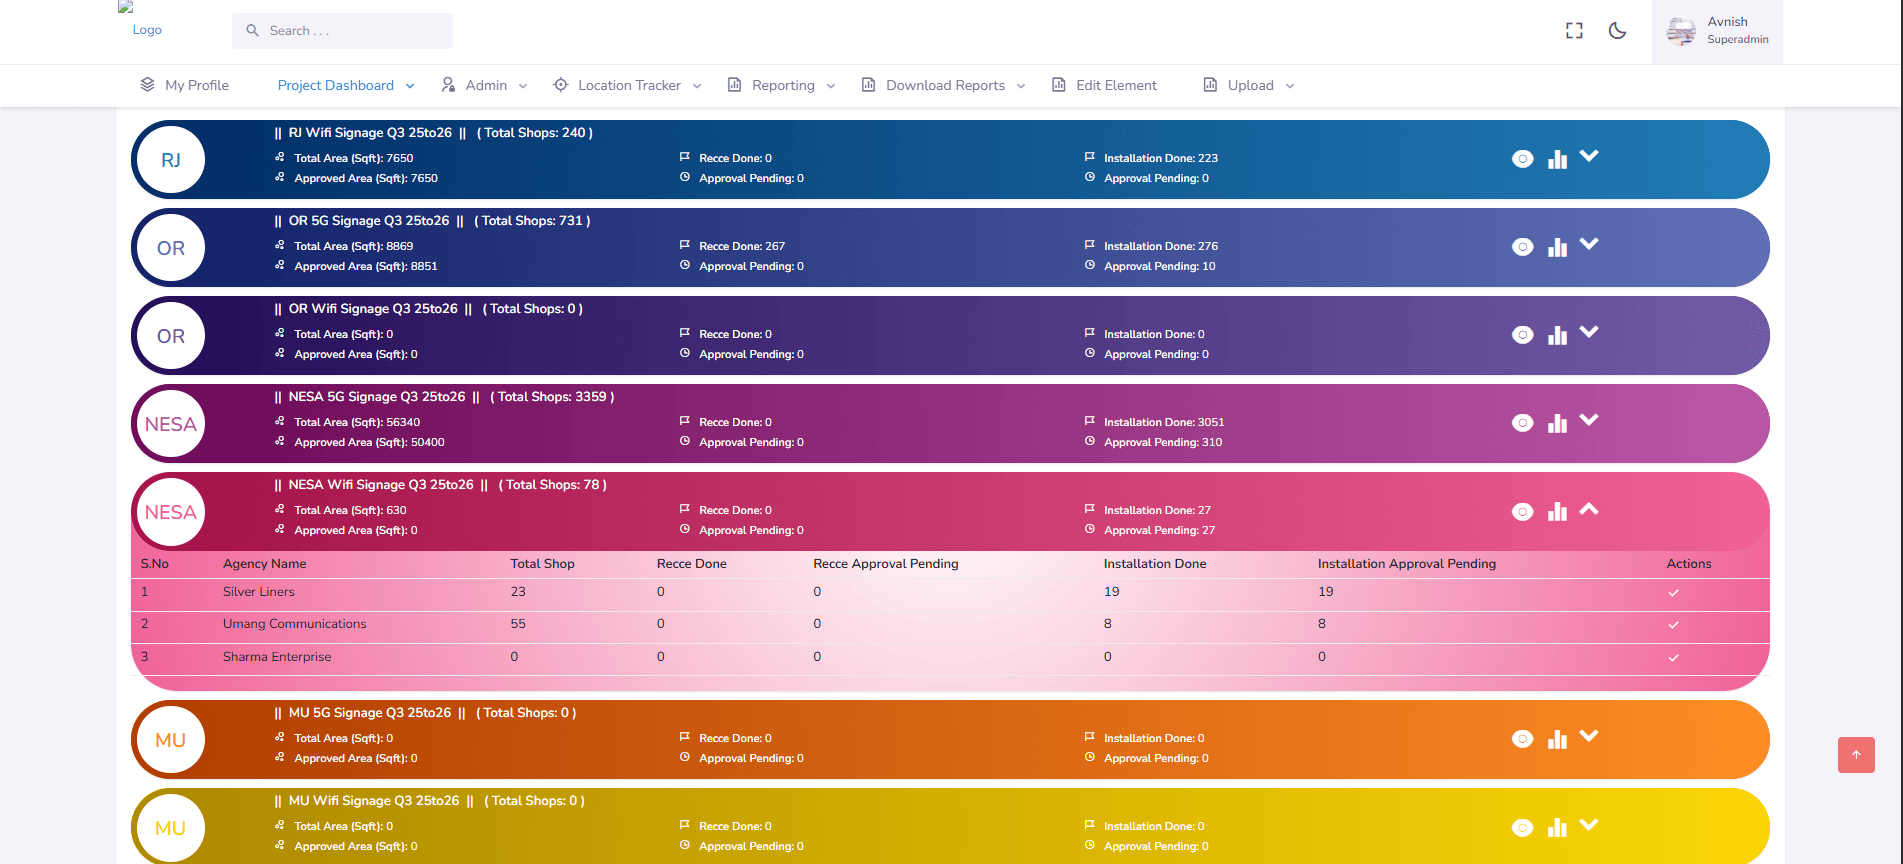Open the Location Tracker menu

coord(628,86)
